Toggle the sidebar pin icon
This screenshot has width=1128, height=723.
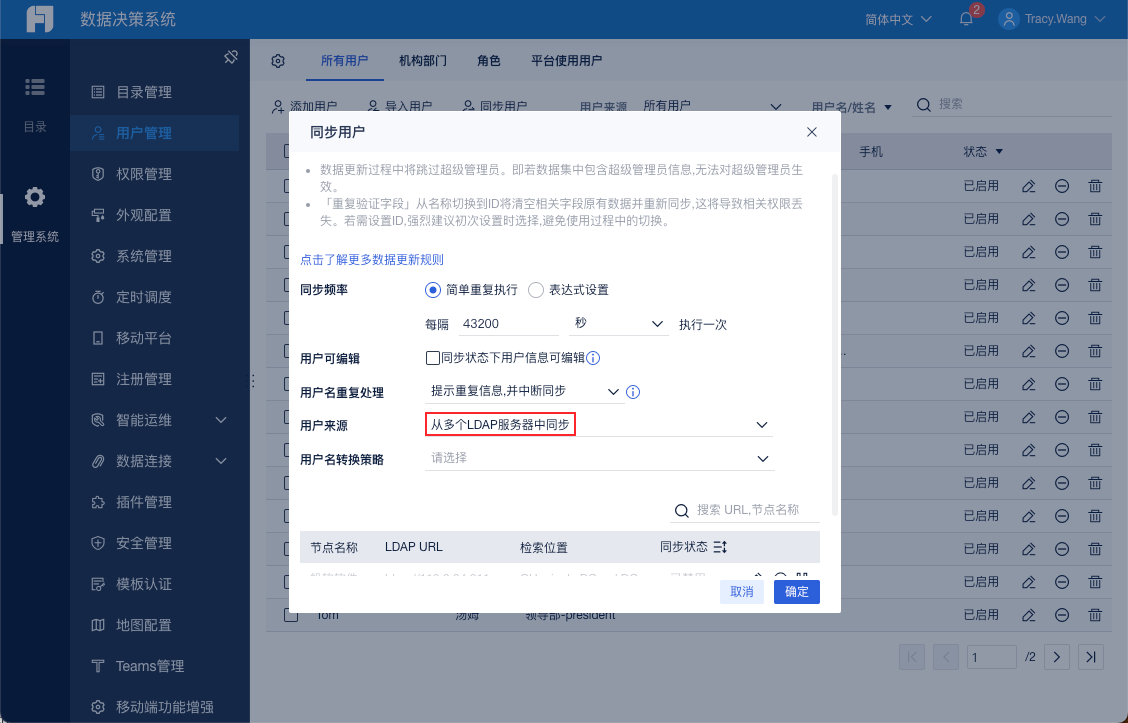[231, 57]
